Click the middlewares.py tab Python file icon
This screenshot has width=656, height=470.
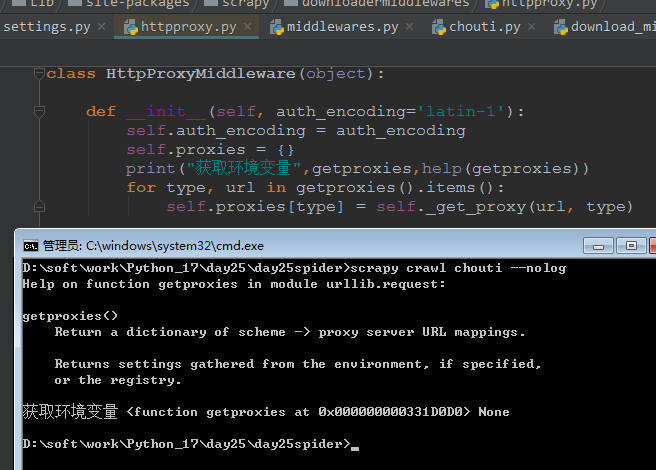[277, 28]
